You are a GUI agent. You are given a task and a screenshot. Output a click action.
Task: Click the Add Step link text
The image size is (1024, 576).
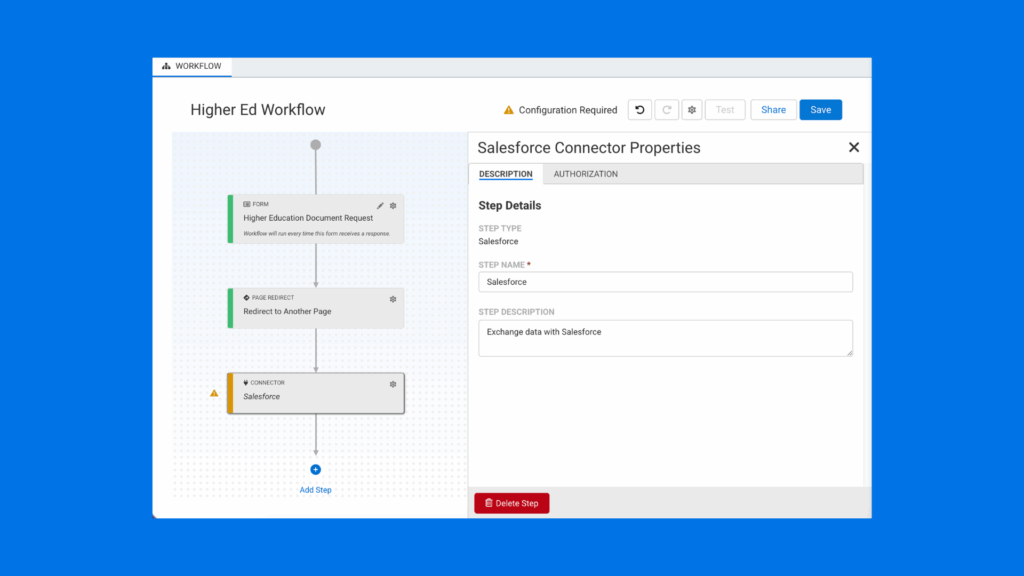pyautogui.click(x=315, y=490)
